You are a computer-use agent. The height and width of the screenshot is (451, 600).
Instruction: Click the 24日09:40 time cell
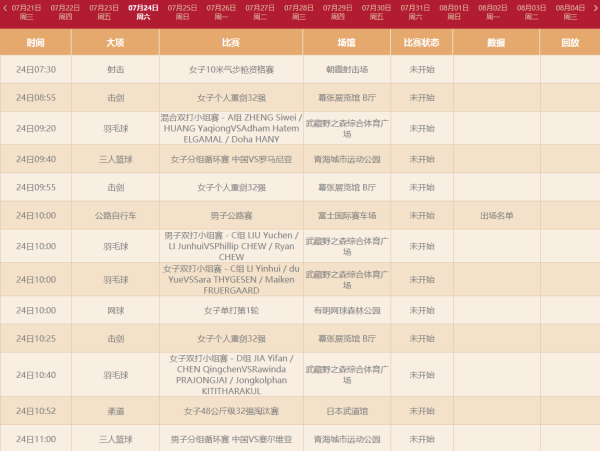click(x=36, y=159)
